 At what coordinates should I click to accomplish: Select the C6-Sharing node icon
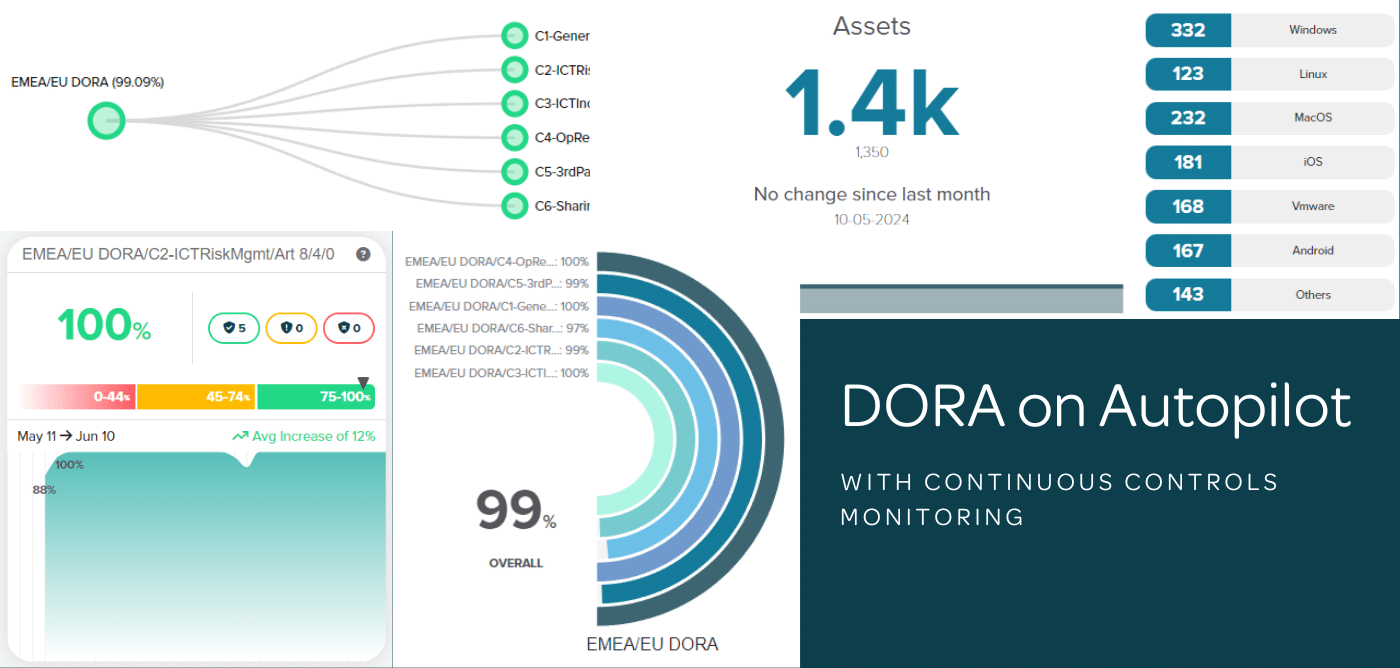514,205
